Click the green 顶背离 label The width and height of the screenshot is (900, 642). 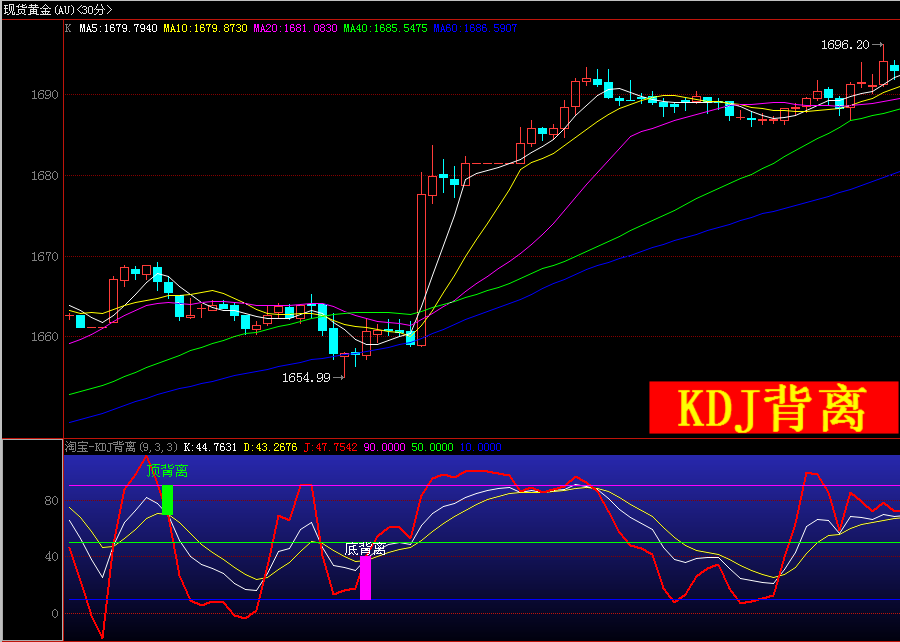click(167, 471)
